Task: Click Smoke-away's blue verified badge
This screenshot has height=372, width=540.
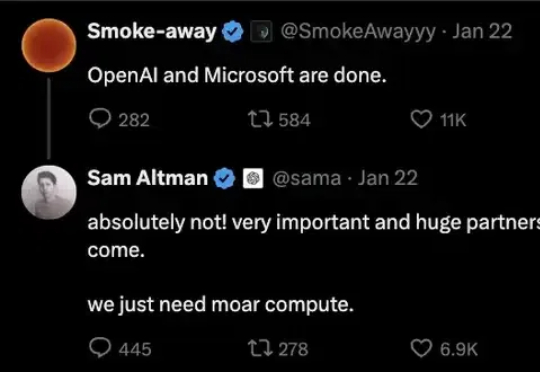Action: pyautogui.click(x=232, y=31)
